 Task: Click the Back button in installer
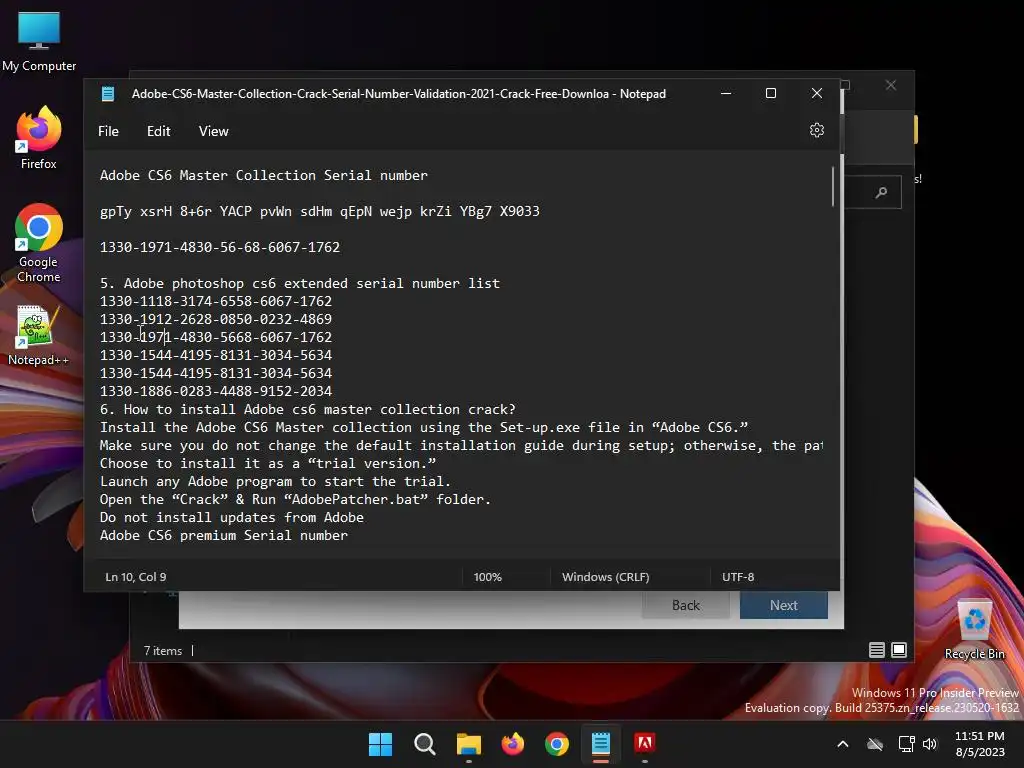686,605
